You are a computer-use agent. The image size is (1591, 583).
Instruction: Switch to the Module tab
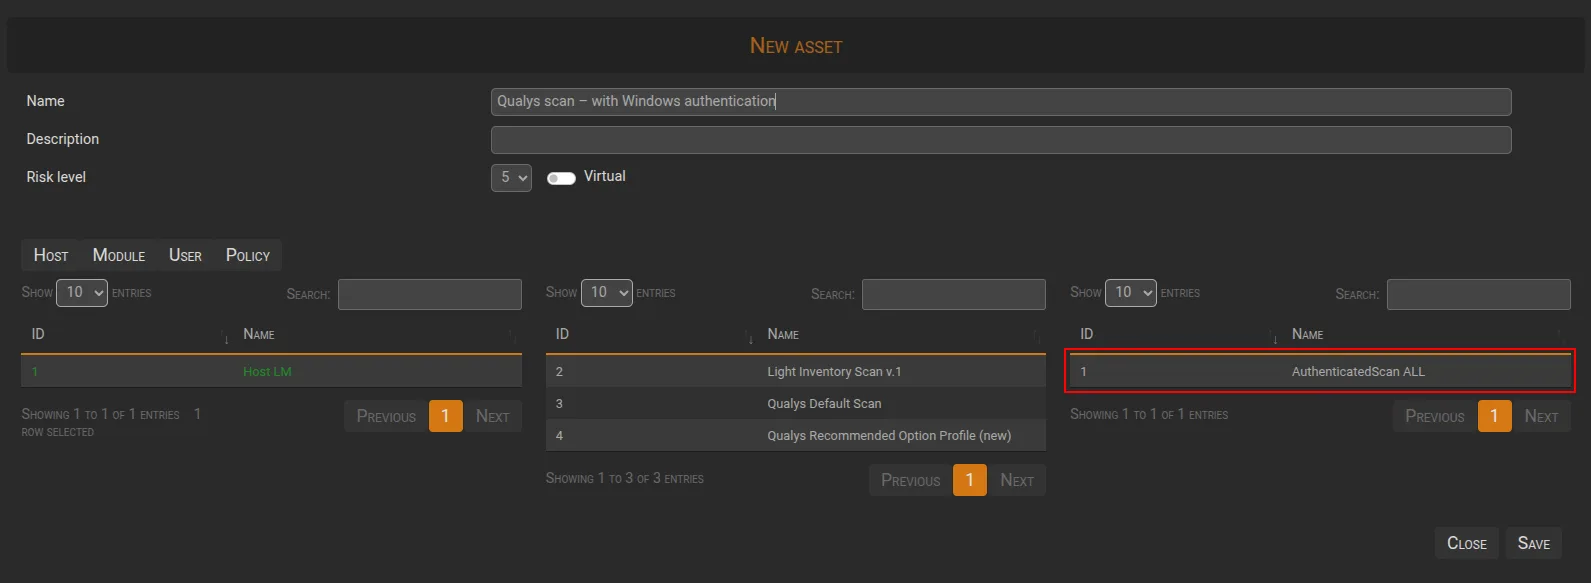[x=119, y=255]
